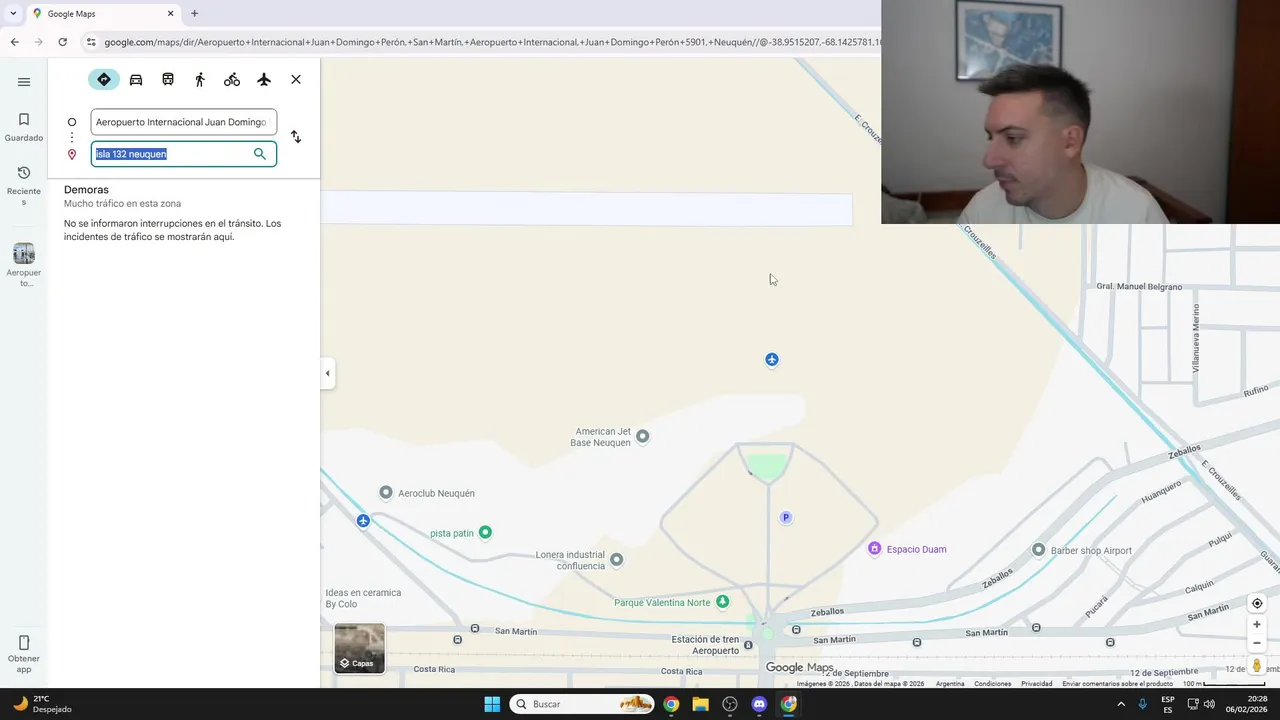Select the best travel mode icon
1280x720 pixels.
pos(104,79)
